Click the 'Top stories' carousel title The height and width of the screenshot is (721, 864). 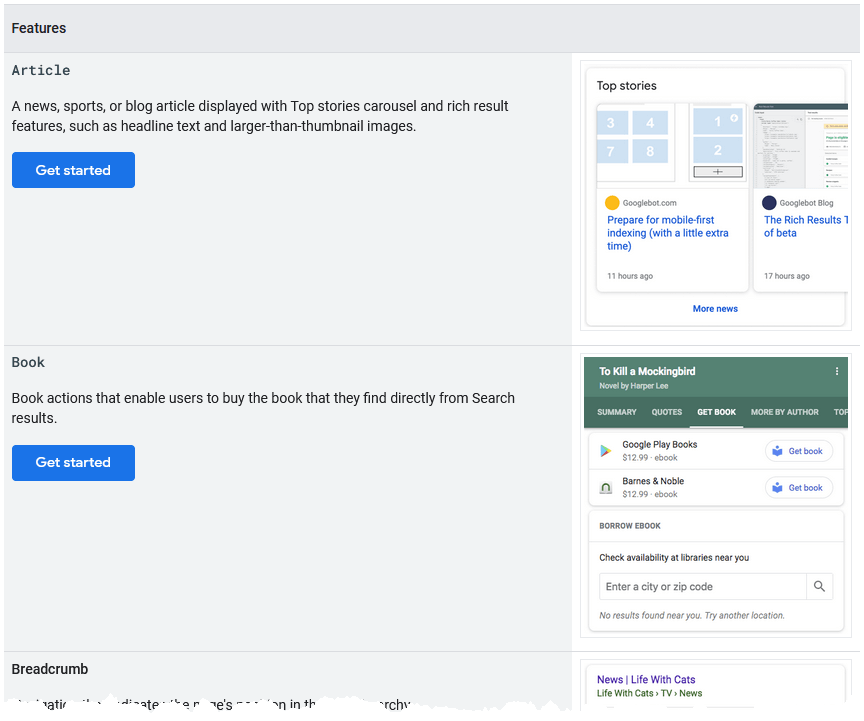coord(627,85)
